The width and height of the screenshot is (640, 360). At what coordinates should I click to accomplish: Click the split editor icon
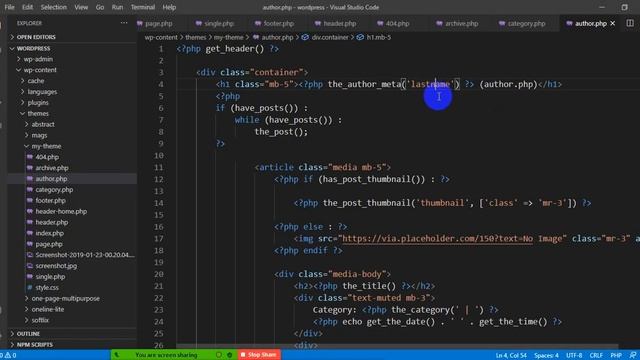(630, 23)
